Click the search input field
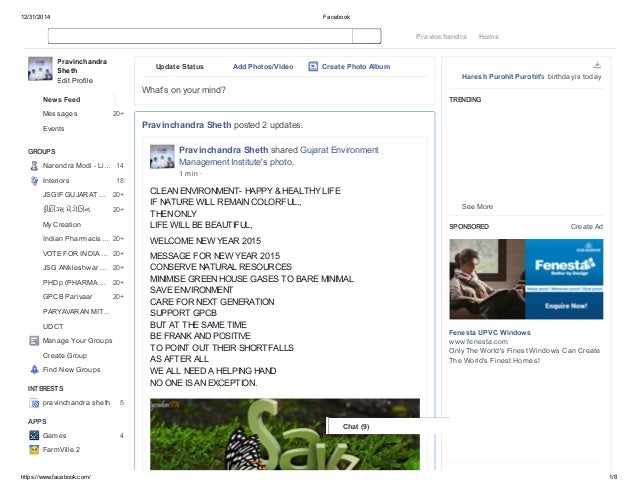Viewport: 638px width, 493px height. click(200, 36)
